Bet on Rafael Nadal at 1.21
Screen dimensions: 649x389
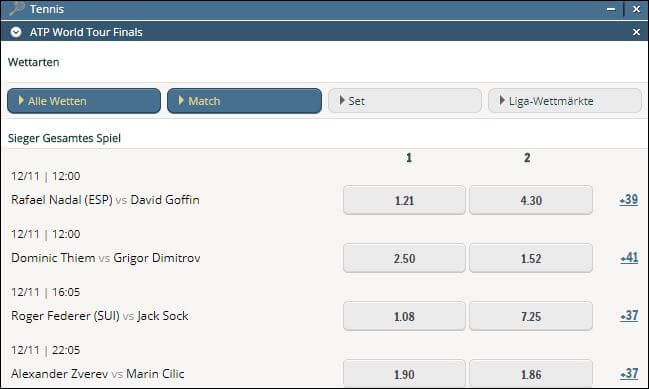click(x=404, y=200)
